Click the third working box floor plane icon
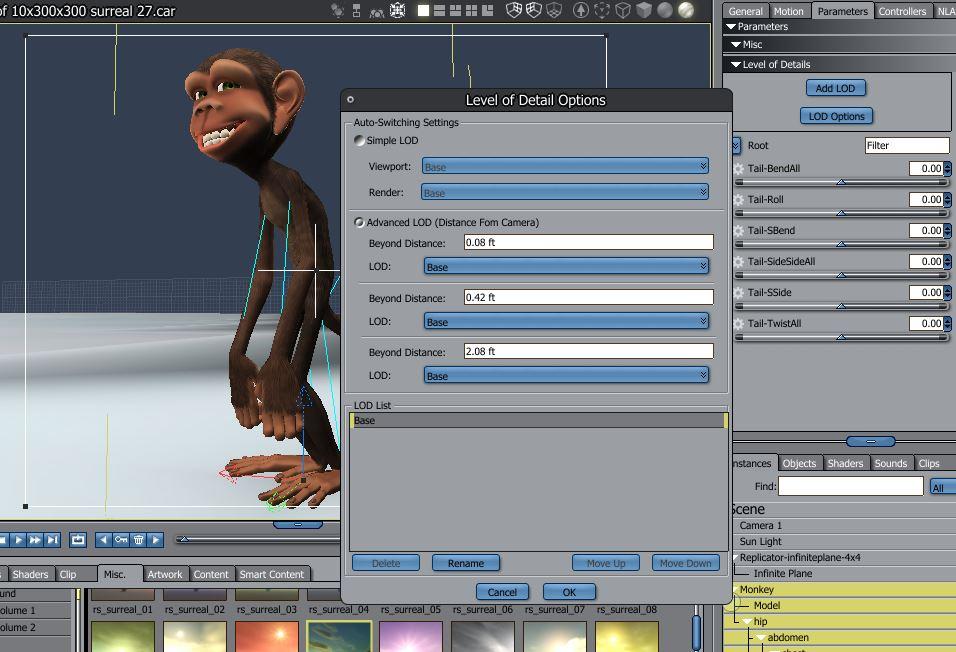This screenshot has width=956, height=652. tap(554, 10)
